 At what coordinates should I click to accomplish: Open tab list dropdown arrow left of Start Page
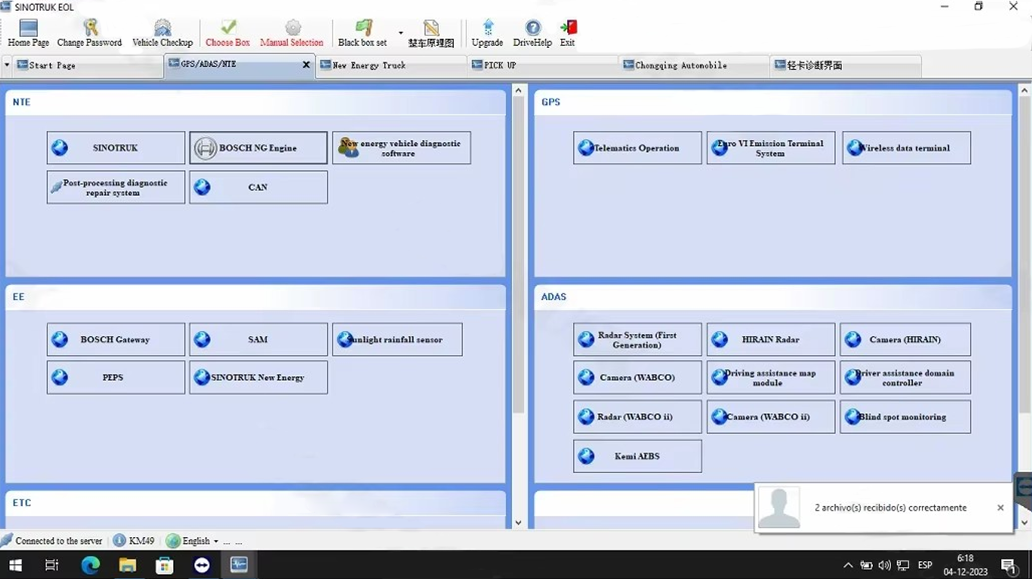tap(7, 65)
